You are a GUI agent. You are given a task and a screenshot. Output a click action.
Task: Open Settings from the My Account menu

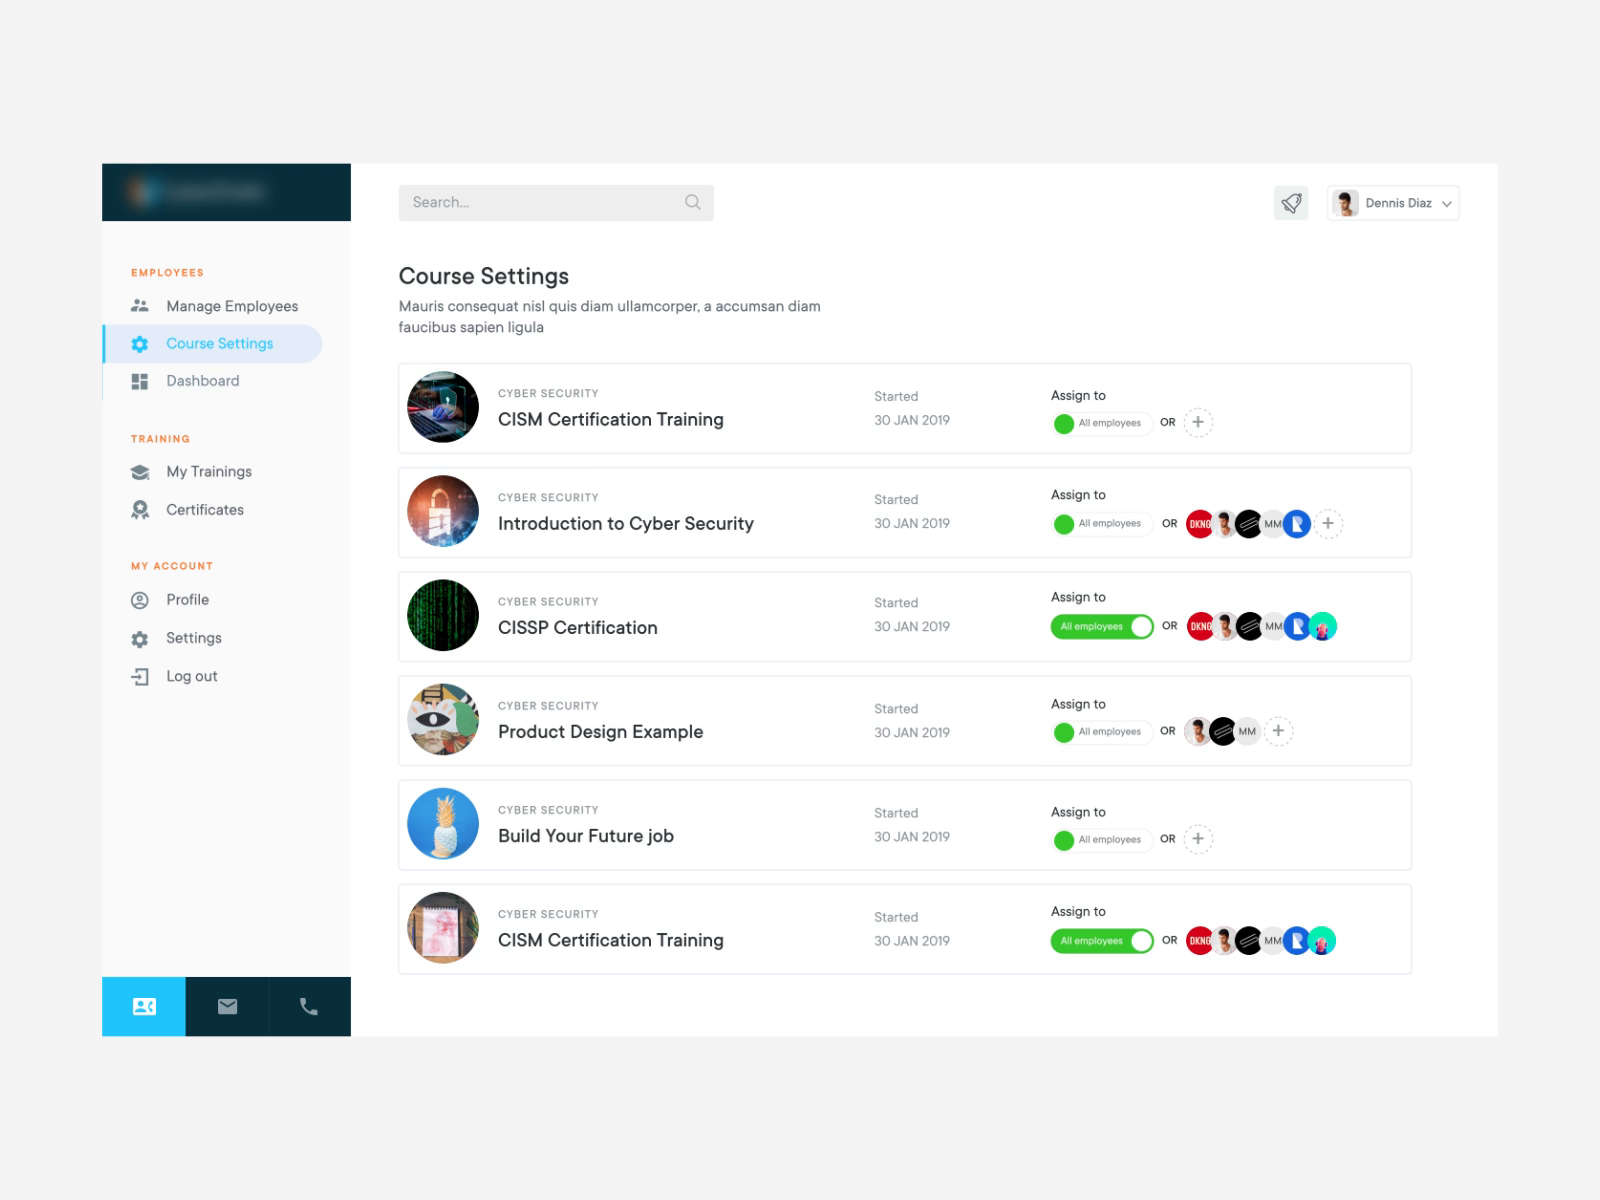(x=193, y=638)
